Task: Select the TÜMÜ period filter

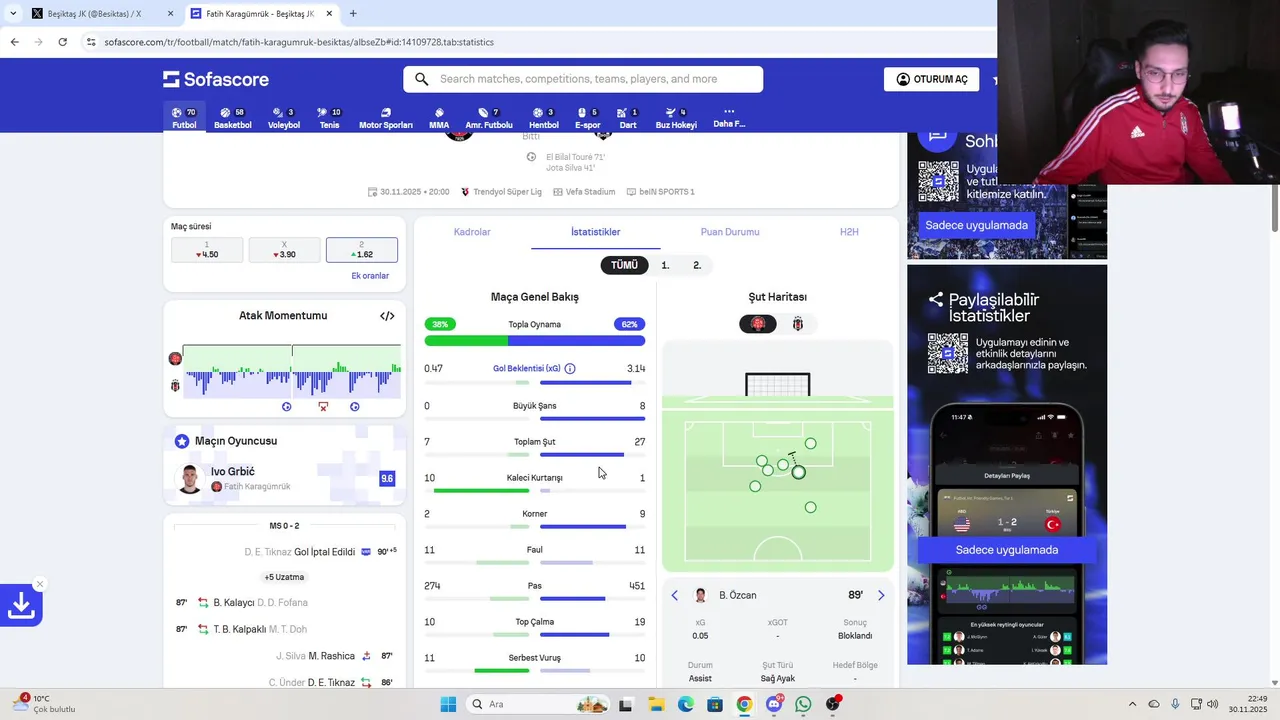Action: coord(624,265)
